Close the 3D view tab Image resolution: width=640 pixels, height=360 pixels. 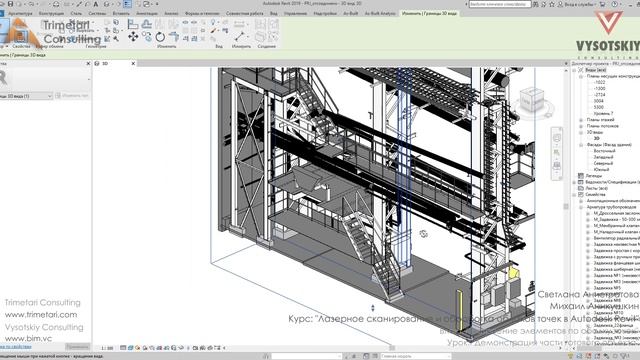(x=133, y=64)
